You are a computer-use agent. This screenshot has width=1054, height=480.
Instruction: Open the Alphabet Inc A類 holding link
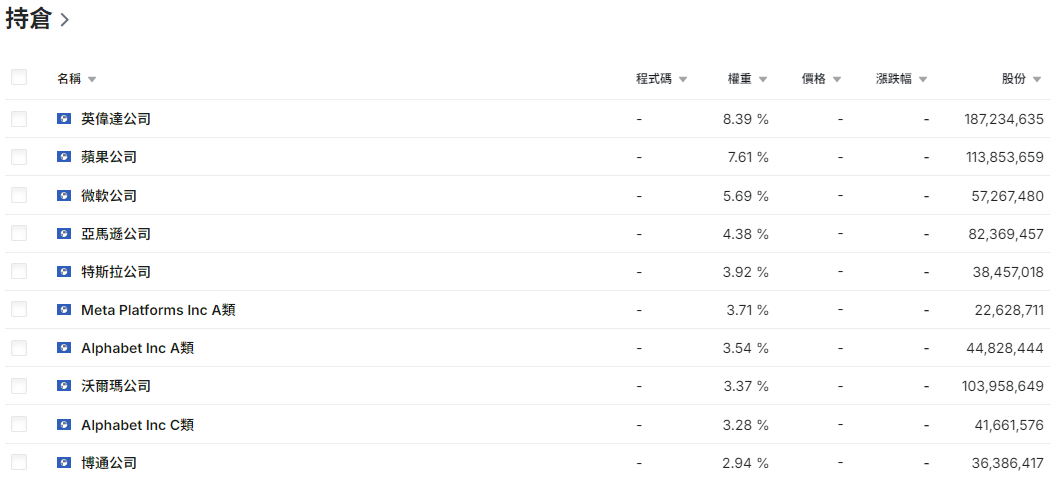point(137,348)
